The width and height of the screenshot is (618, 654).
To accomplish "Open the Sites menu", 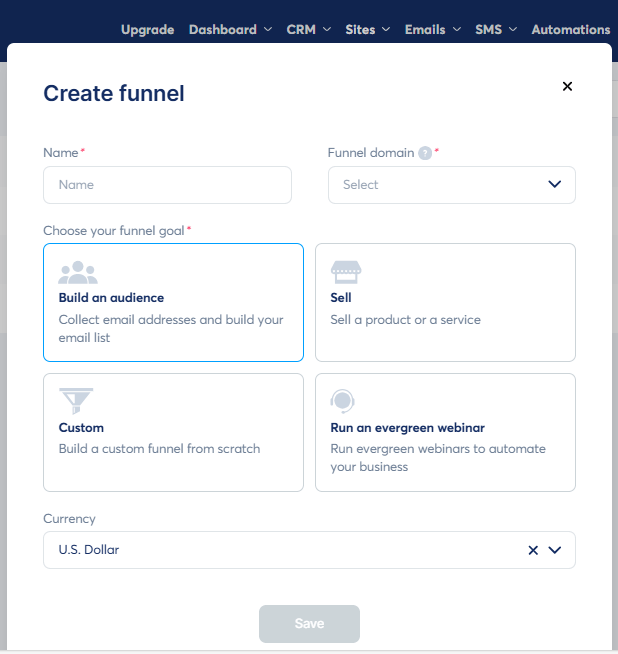I will pyautogui.click(x=367, y=30).
